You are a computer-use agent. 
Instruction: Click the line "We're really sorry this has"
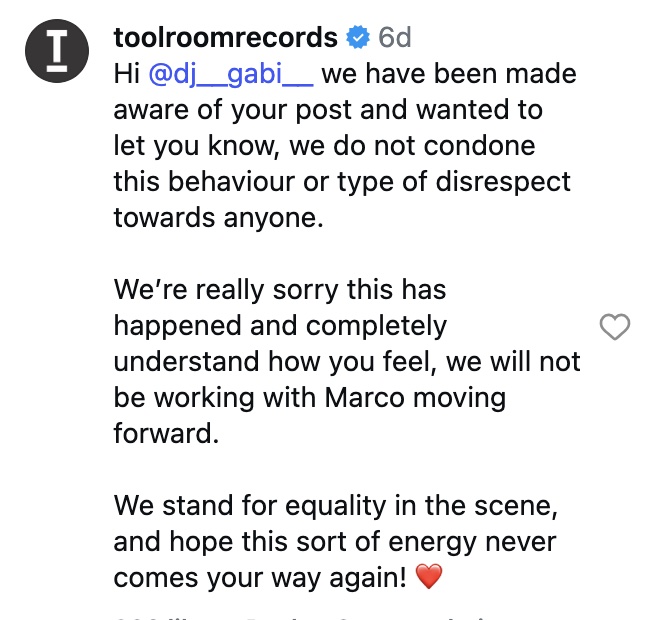pyautogui.click(x=279, y=290)
